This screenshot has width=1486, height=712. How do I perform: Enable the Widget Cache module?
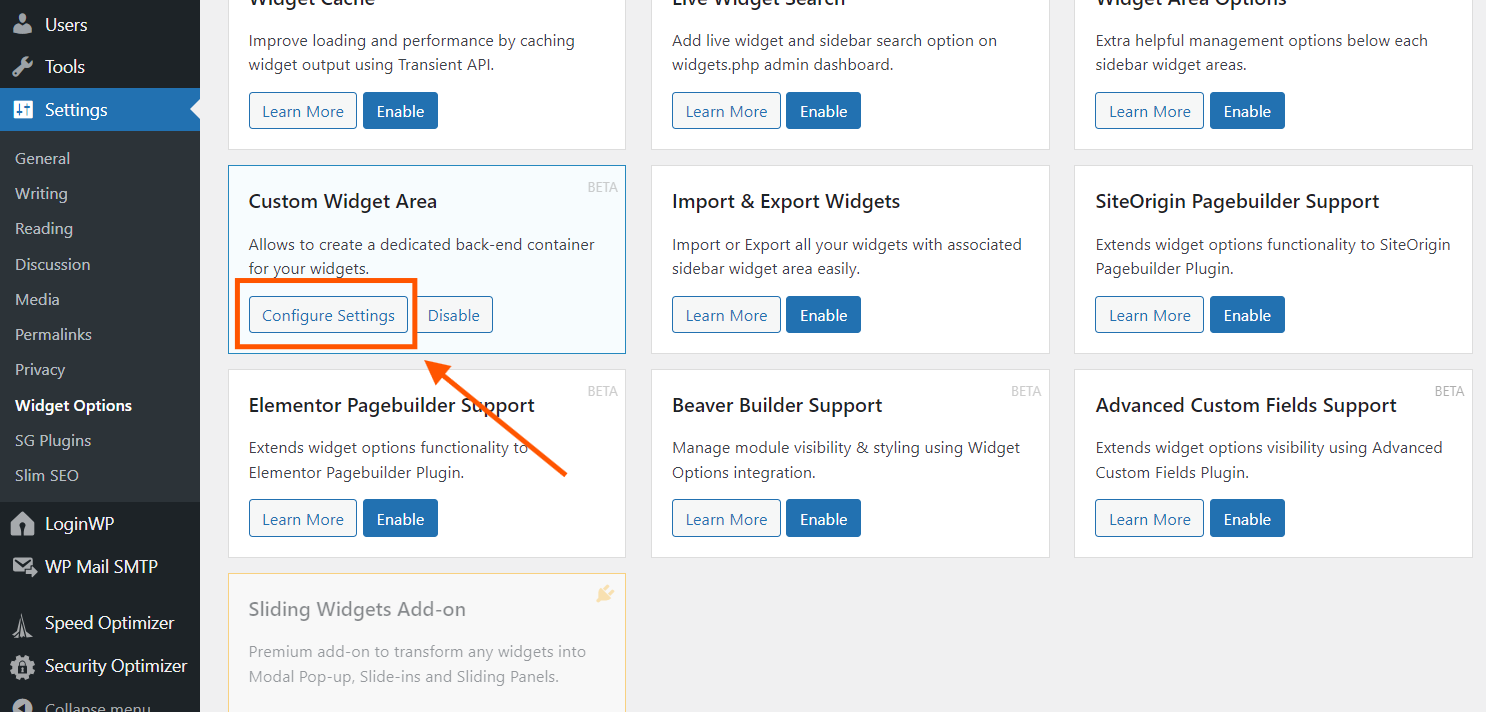coord(400,111)
